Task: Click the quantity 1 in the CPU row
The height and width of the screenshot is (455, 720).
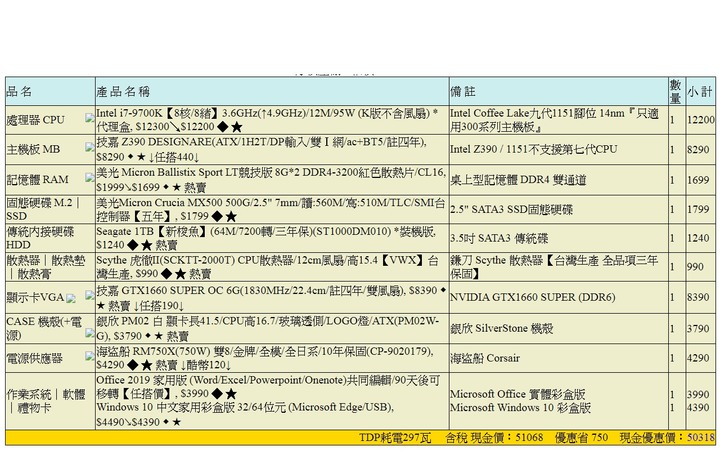Action: (672, 120)
